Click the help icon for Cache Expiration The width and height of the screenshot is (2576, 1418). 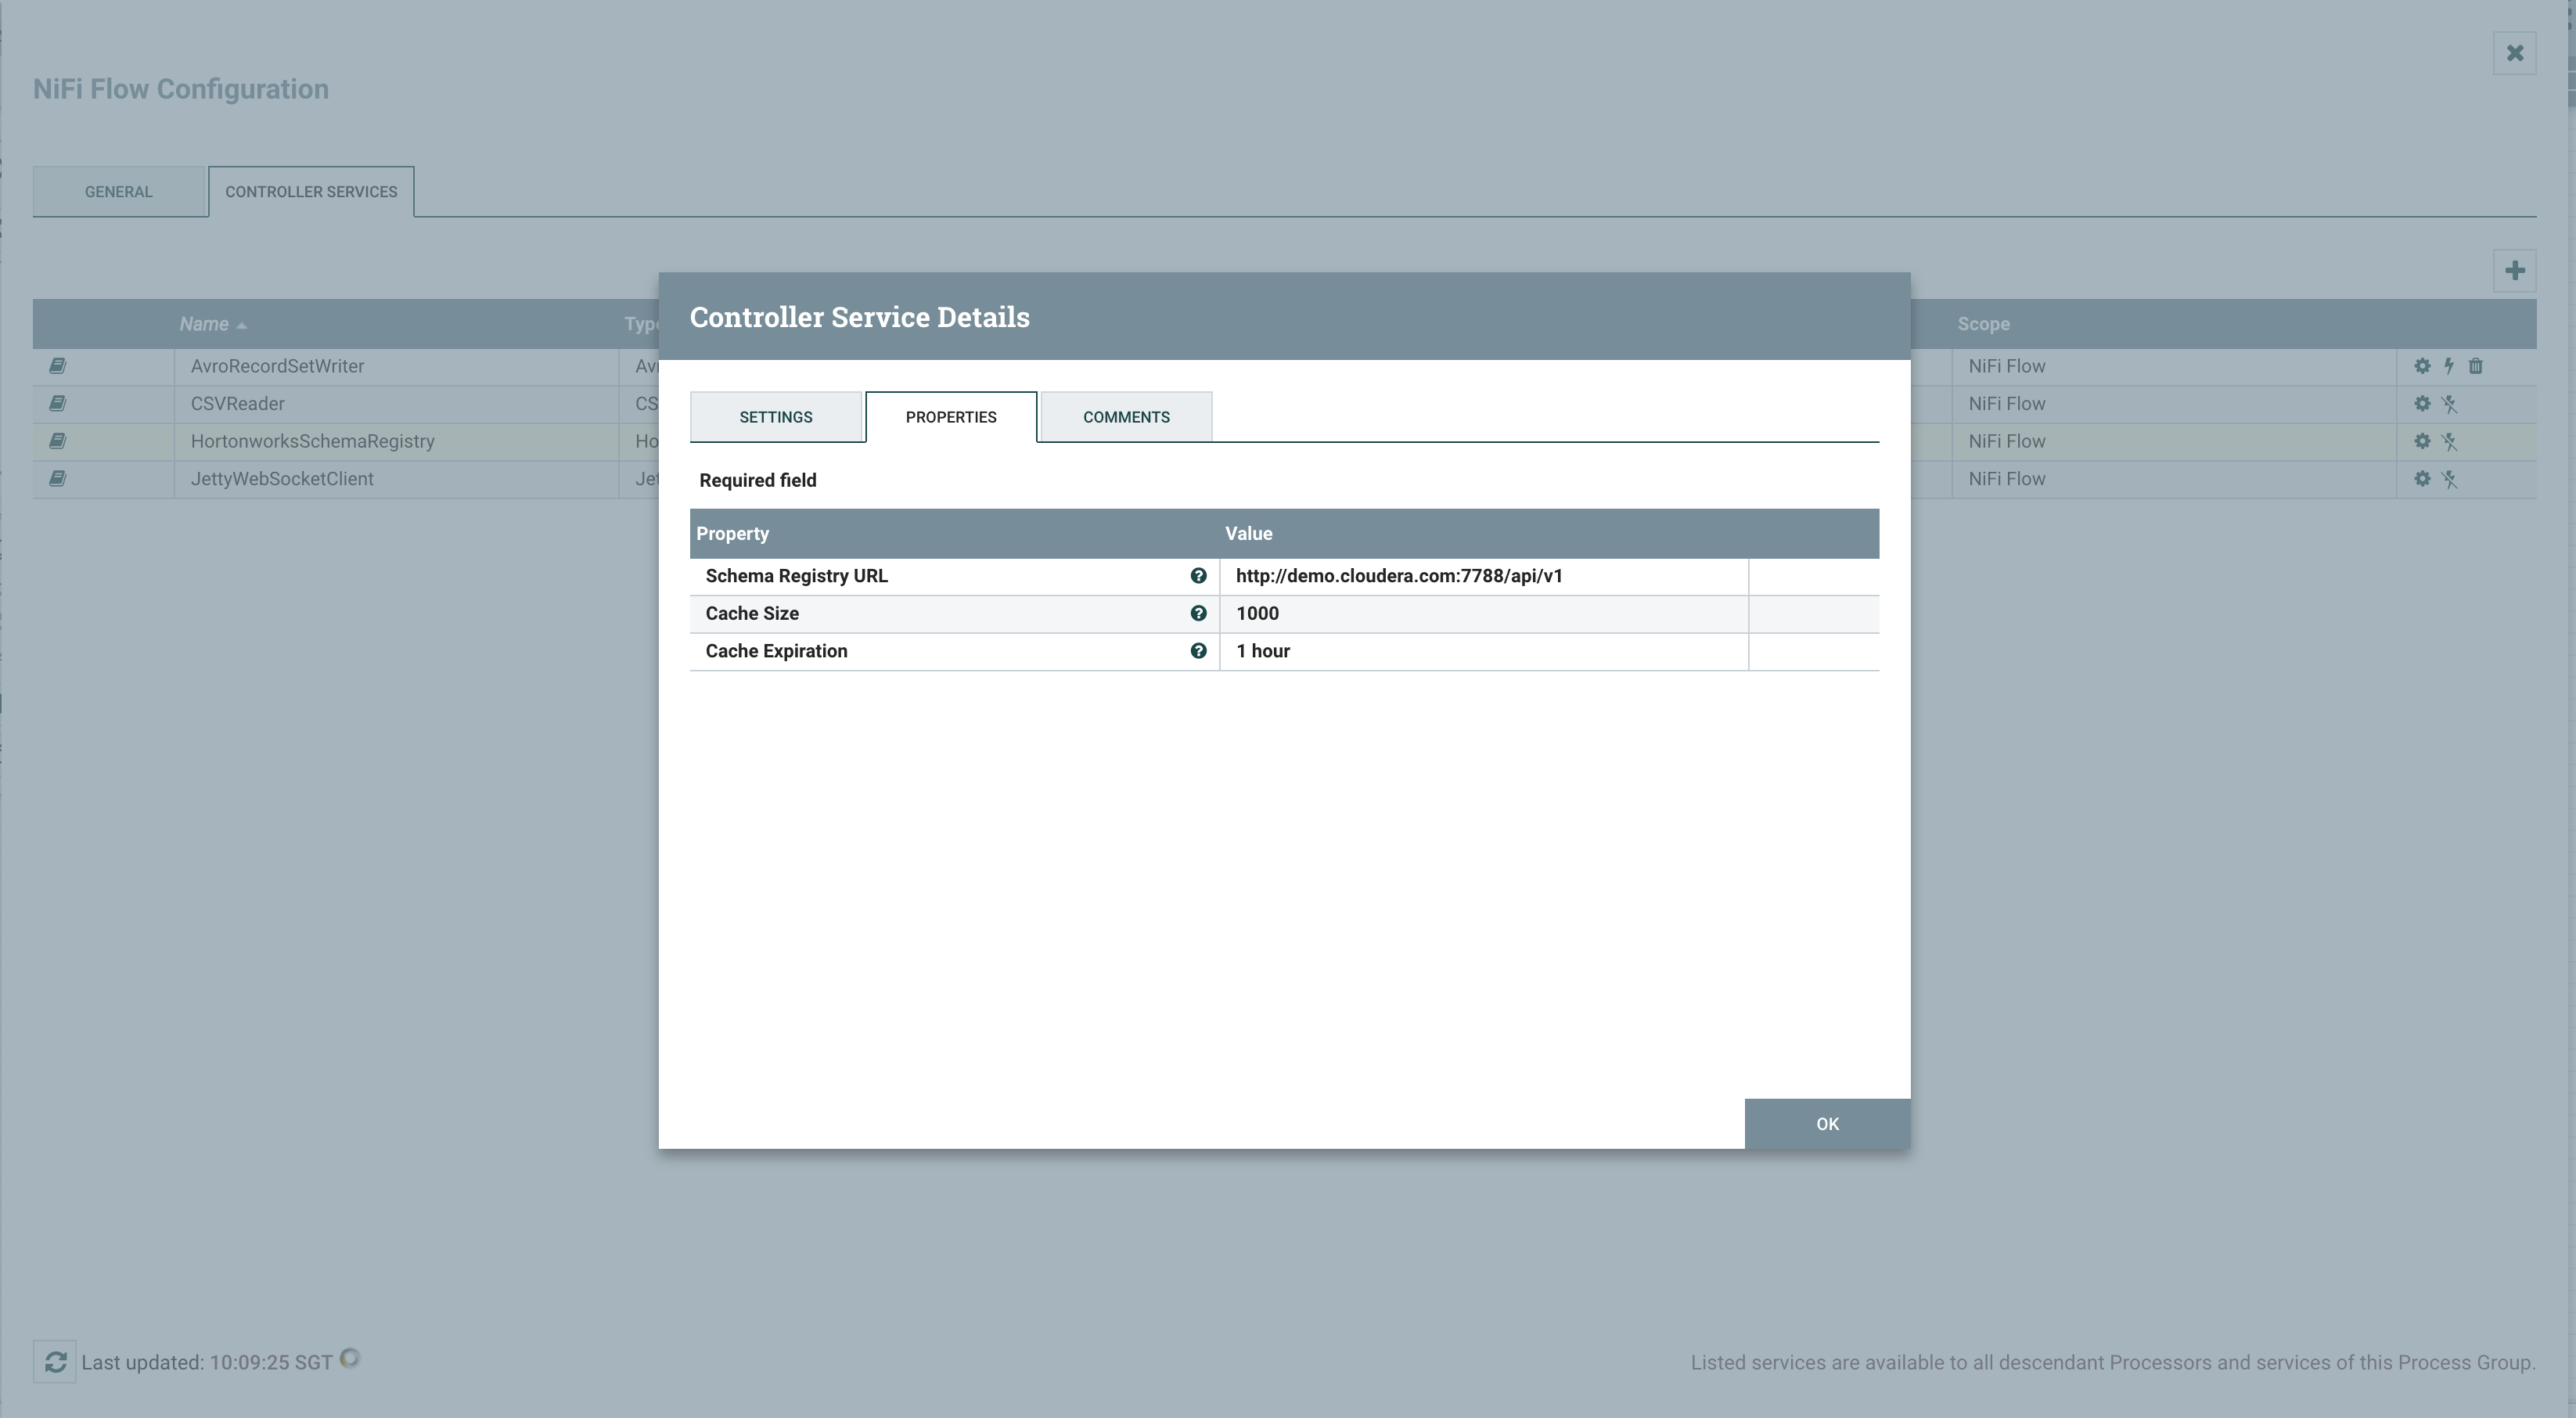1199,650
